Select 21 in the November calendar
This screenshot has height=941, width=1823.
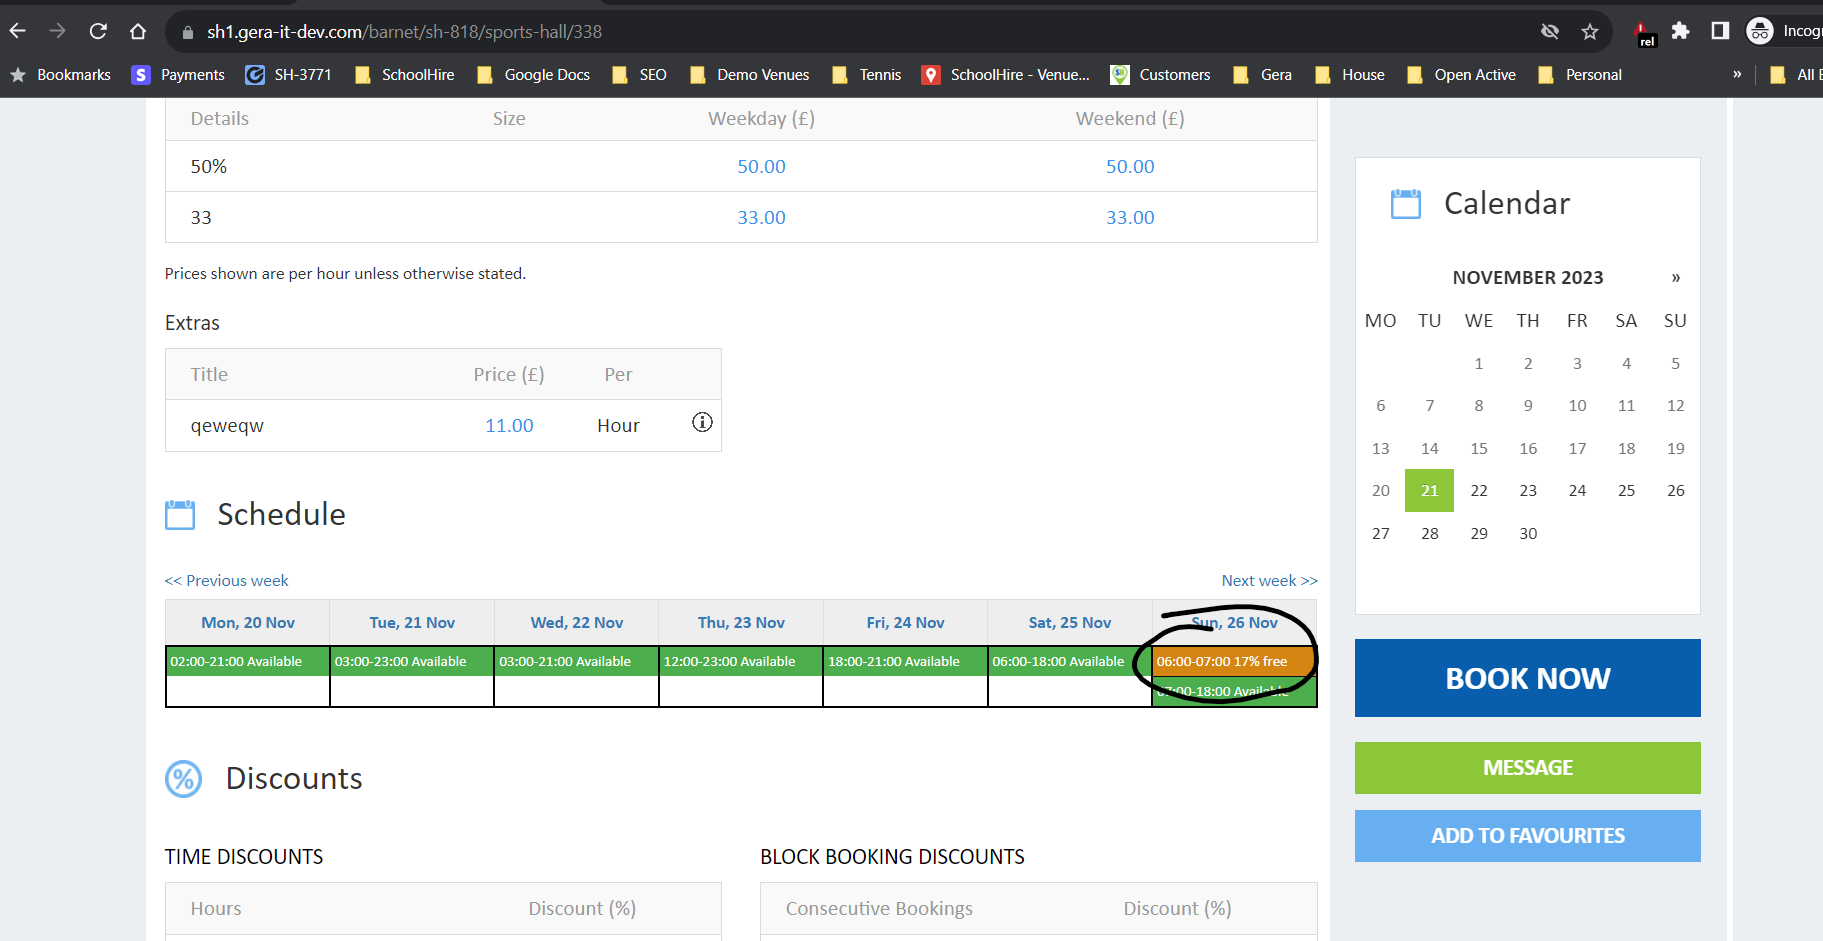tap(1429, 491)
